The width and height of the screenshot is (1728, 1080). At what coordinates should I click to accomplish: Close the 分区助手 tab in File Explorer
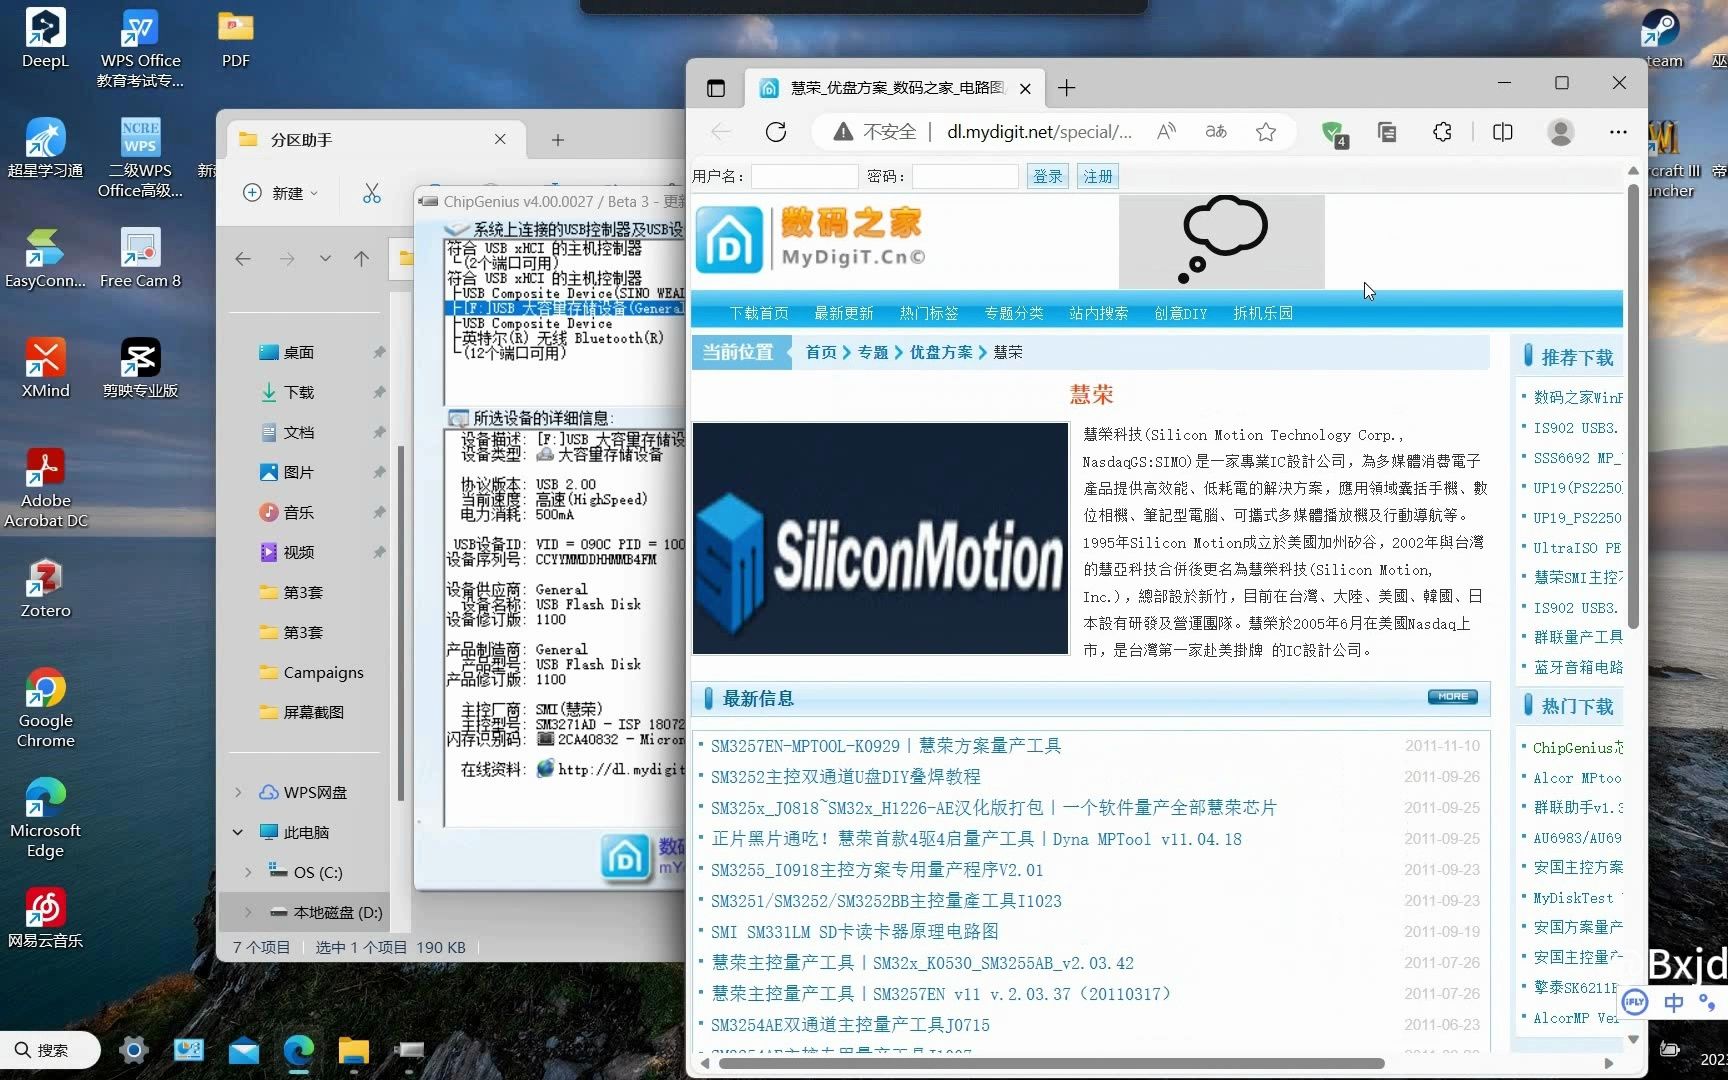coord(500,139)
